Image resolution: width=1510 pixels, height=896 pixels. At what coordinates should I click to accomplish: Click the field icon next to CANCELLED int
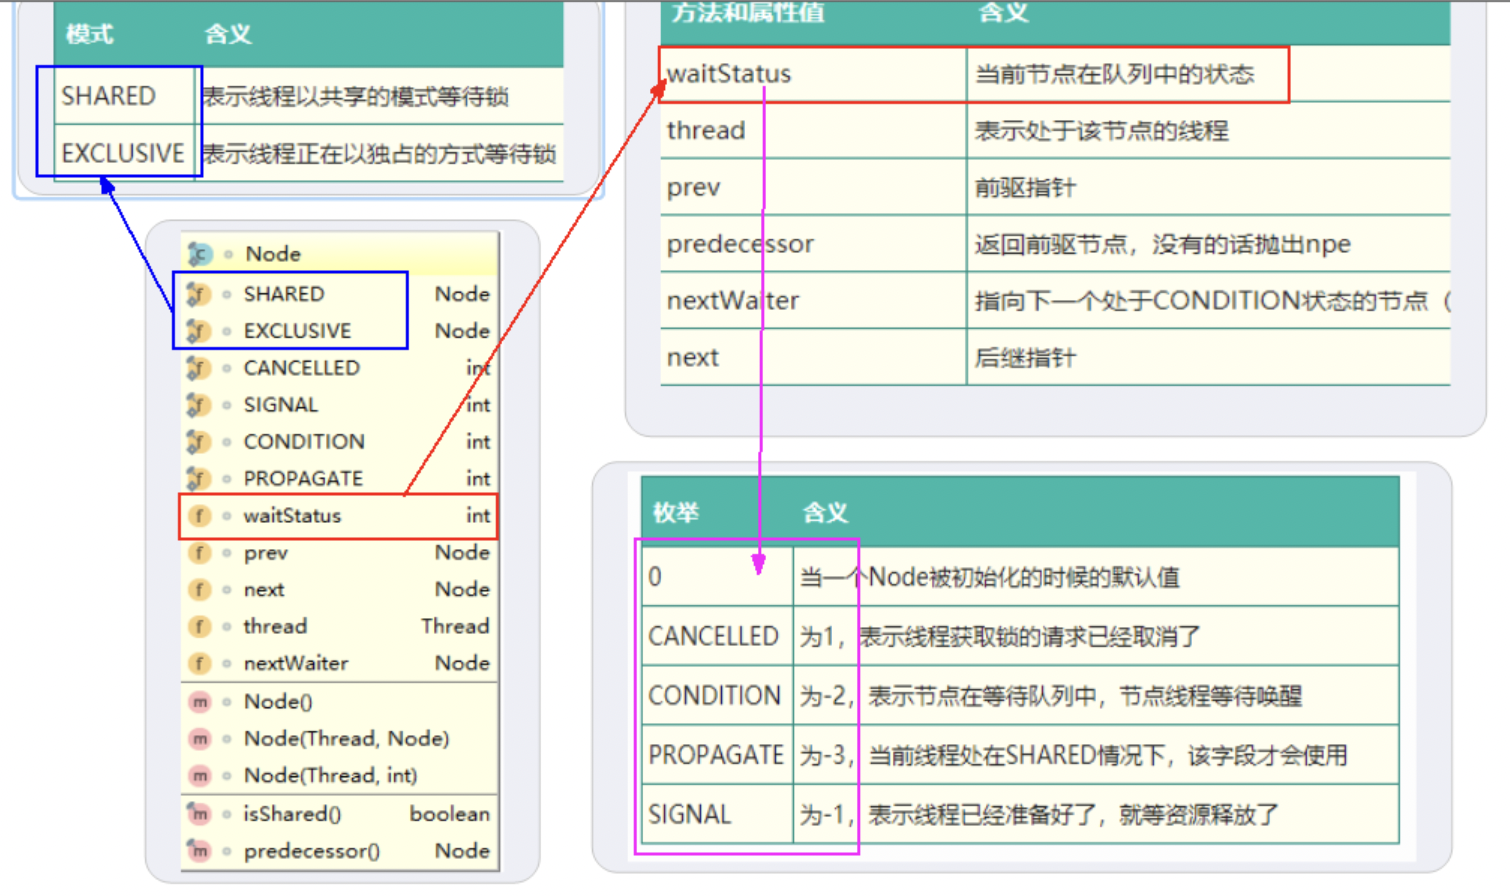[x=198, y=368]
